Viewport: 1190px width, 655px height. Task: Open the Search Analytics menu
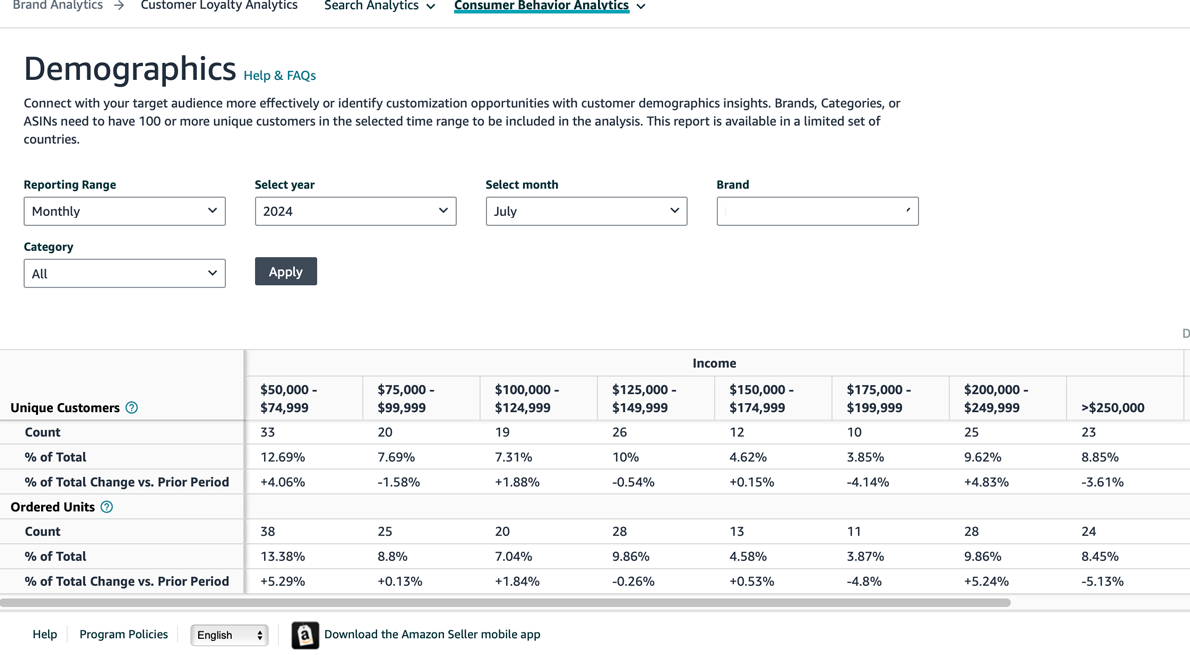coord(371,6)
